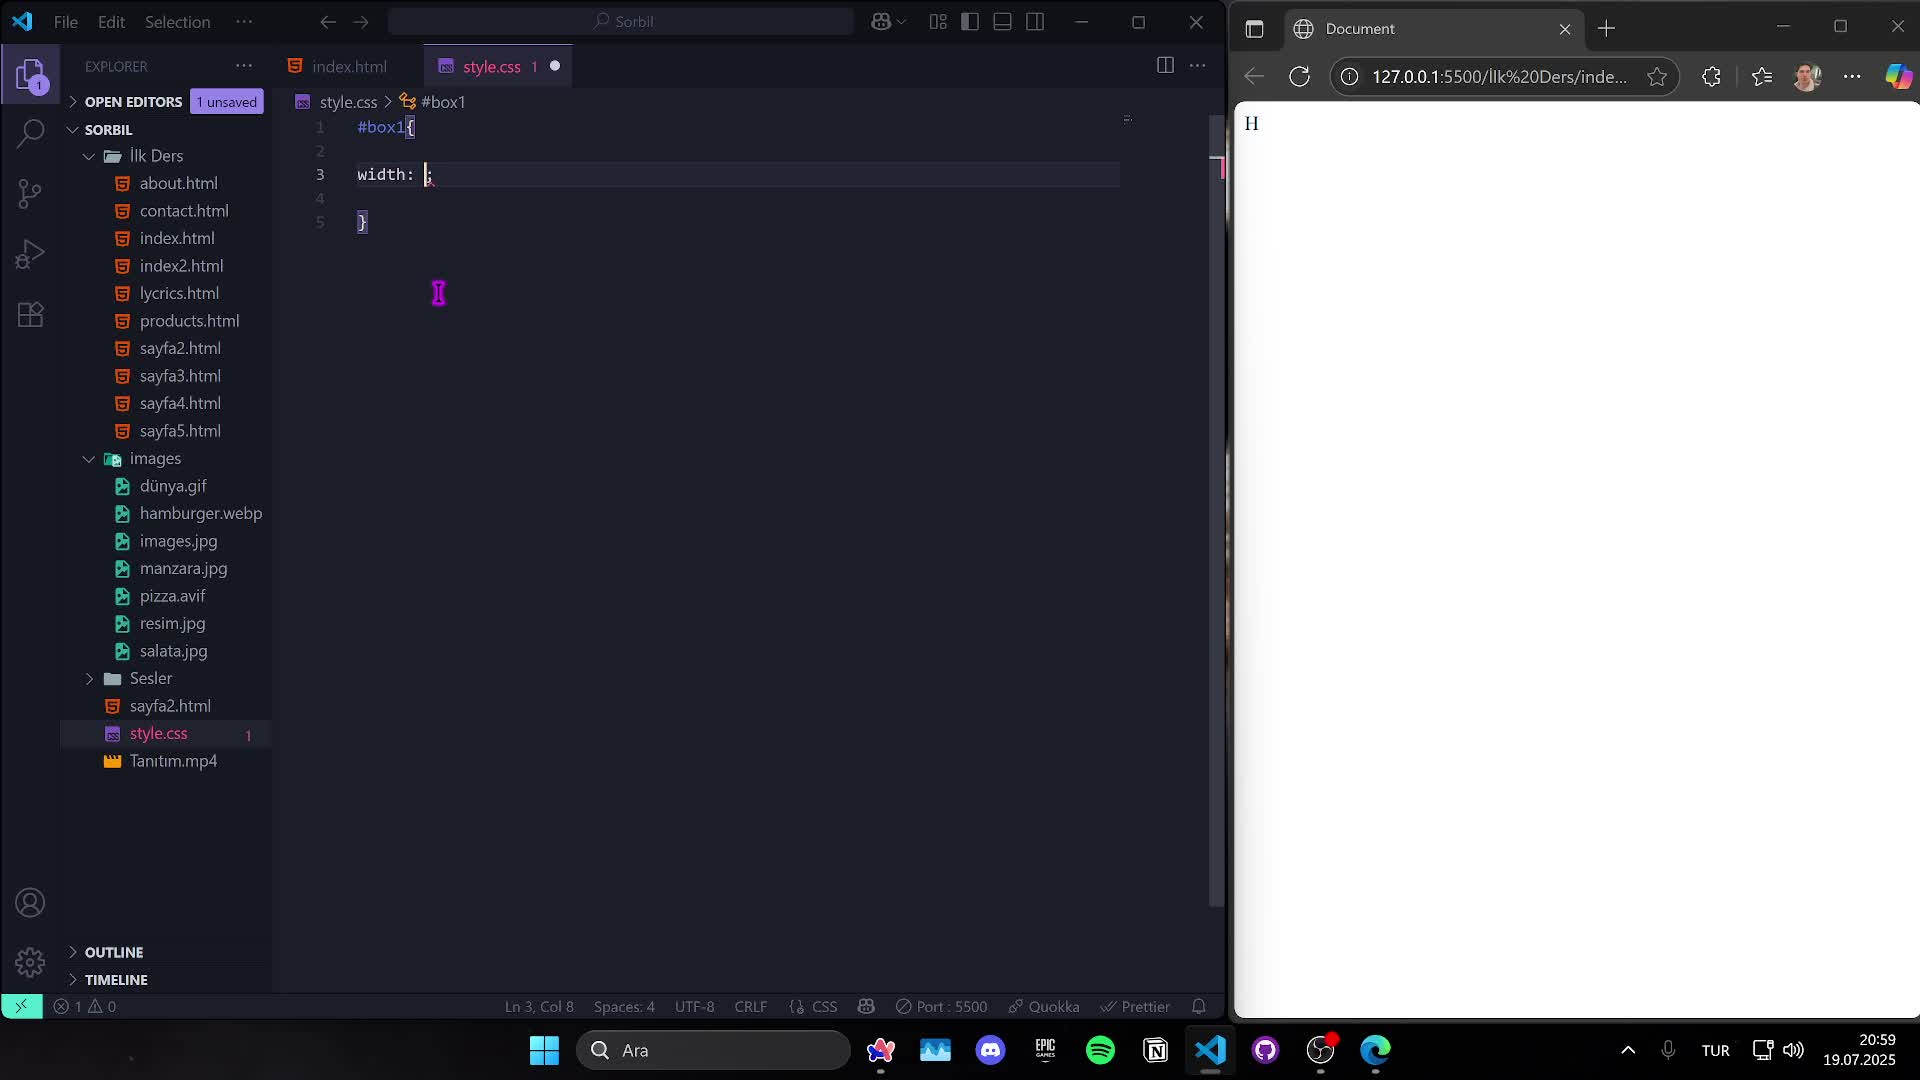Click the Sorbil command center search box
Screen dimensions: 1920x1080
tap(621, 21)
